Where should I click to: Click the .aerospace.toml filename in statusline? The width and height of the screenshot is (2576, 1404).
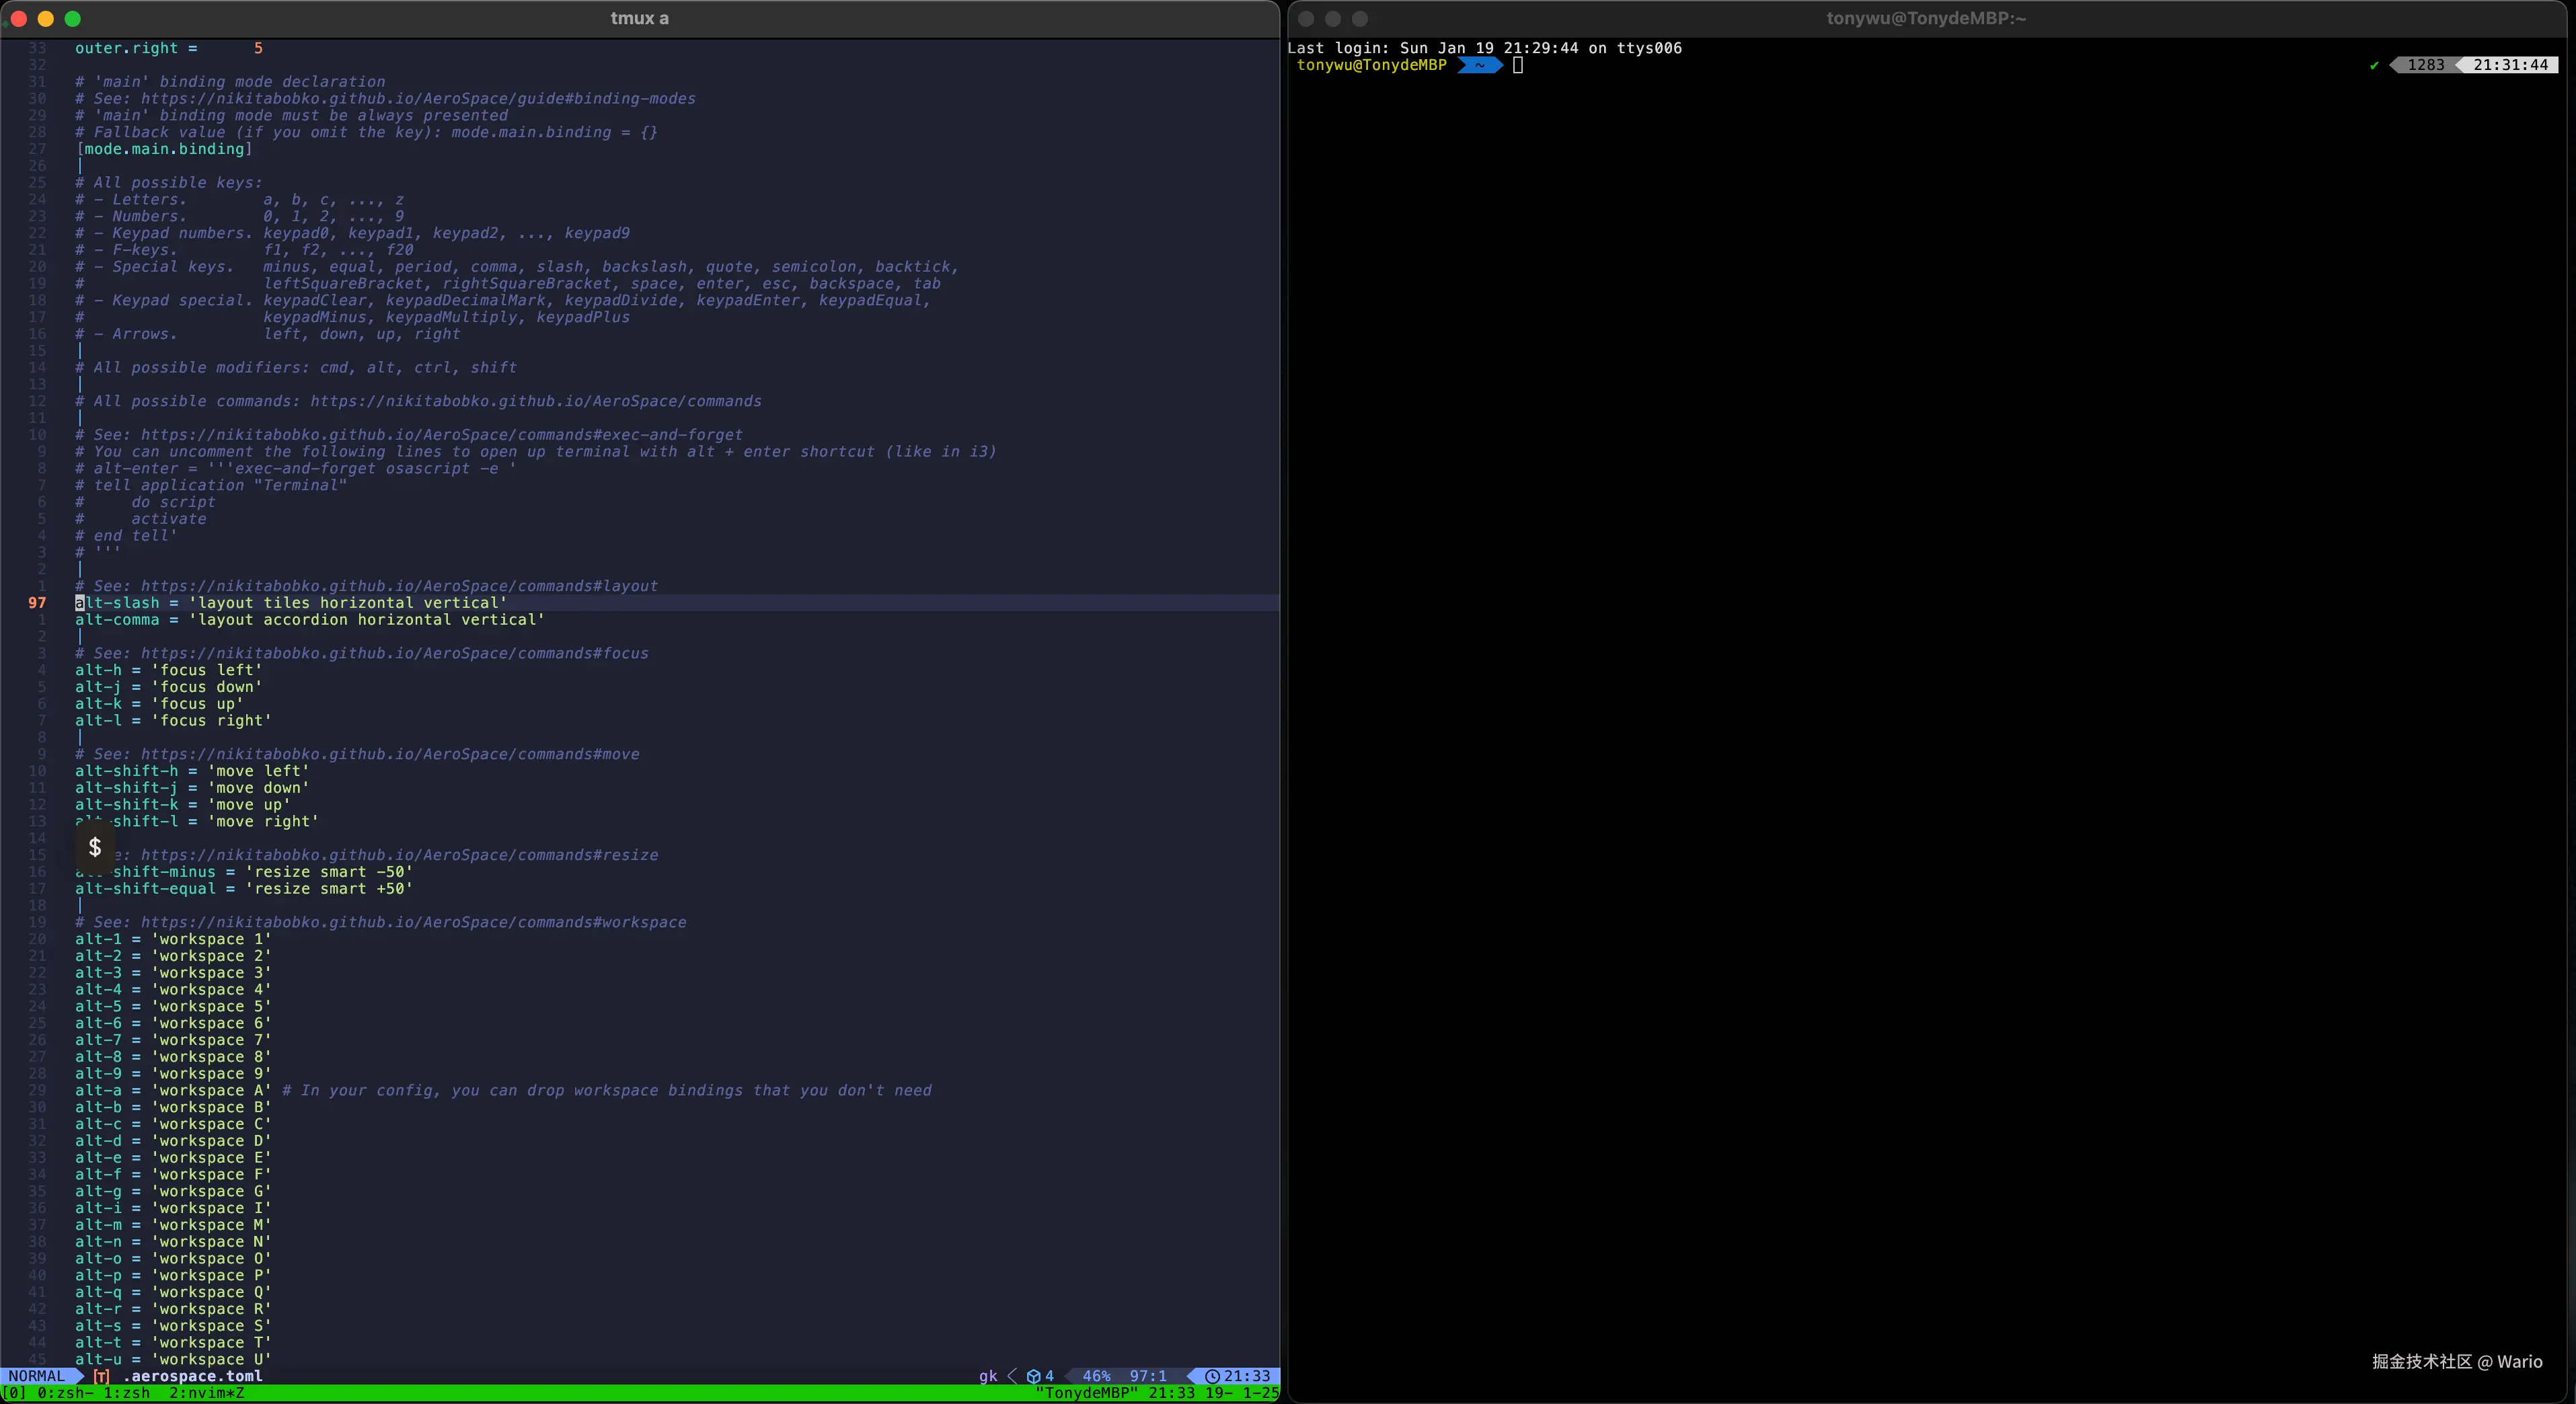pyautogui.click(x=192, y=1376)
